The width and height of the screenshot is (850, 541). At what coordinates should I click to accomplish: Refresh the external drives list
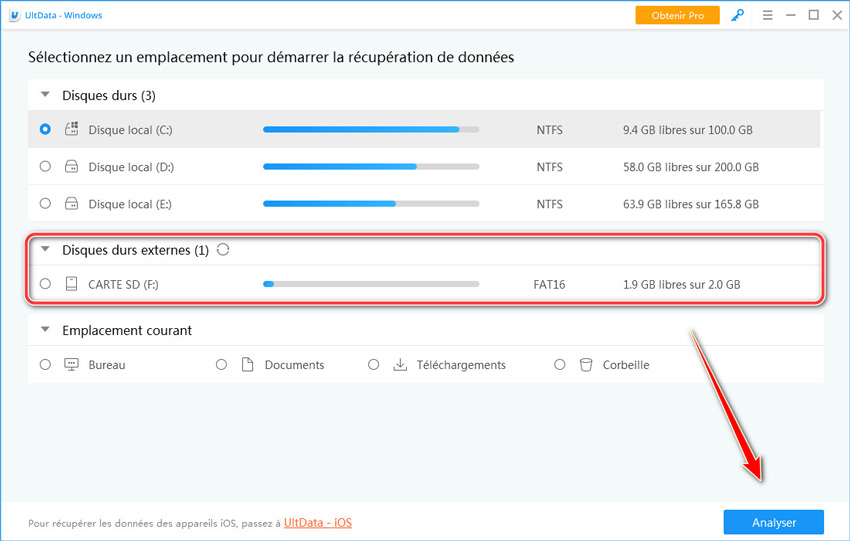(x=223, y=250)
